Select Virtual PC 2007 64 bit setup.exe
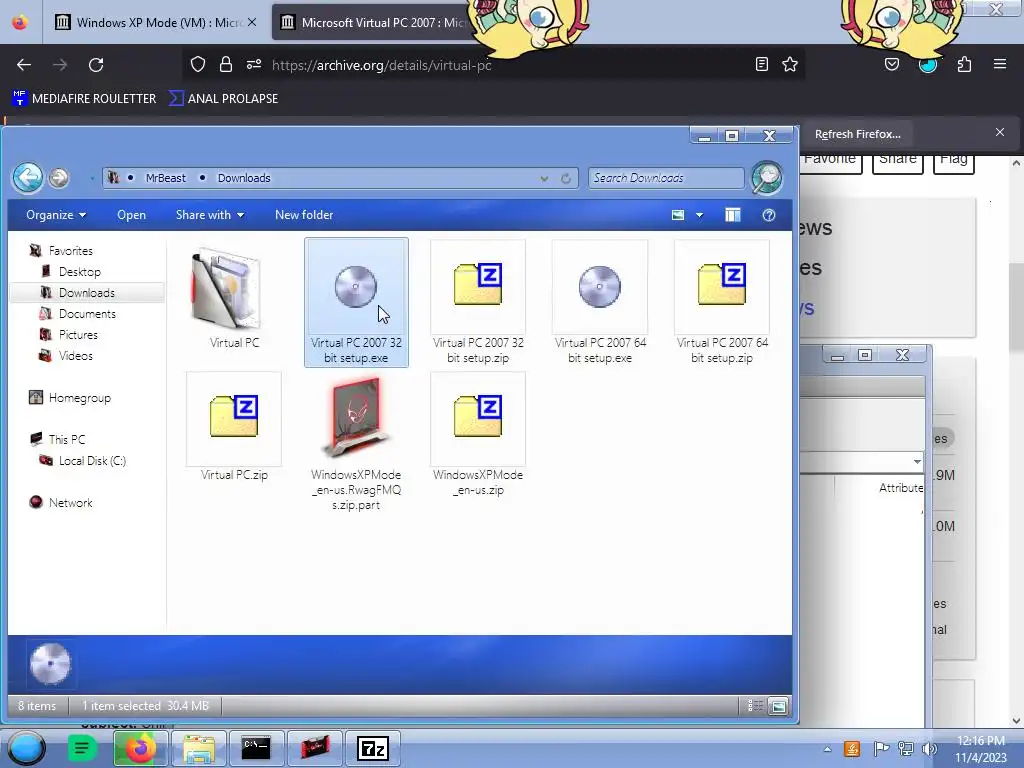1024x768 pixels. [x=600, y=302]
